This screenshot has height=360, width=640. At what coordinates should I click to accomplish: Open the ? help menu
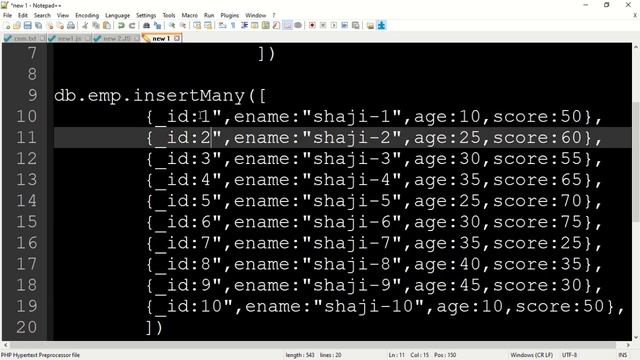(x=274, y=15)
